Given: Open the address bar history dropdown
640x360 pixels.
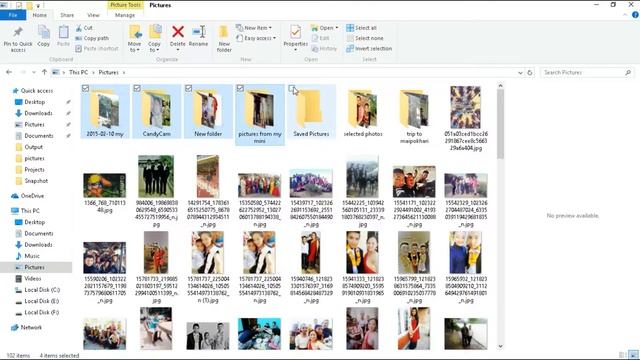Looking at the screenshot, I should point(520,72).
